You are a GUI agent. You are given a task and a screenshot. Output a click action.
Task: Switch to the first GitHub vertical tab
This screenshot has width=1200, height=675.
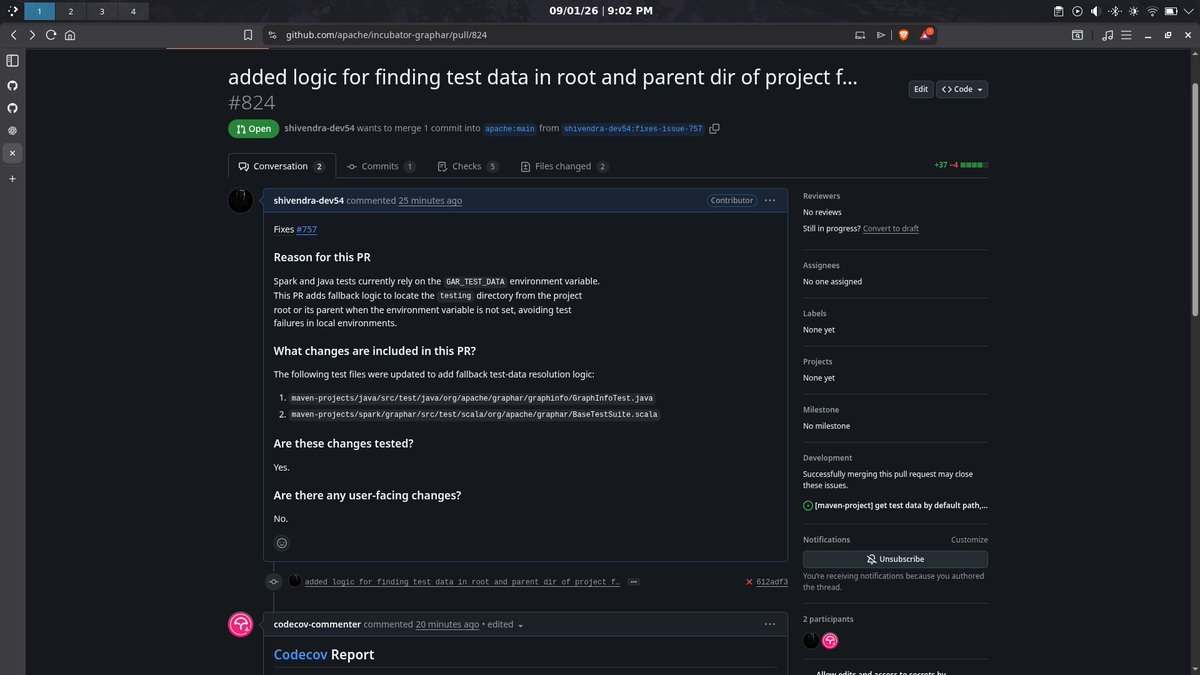tap(12, 86)
